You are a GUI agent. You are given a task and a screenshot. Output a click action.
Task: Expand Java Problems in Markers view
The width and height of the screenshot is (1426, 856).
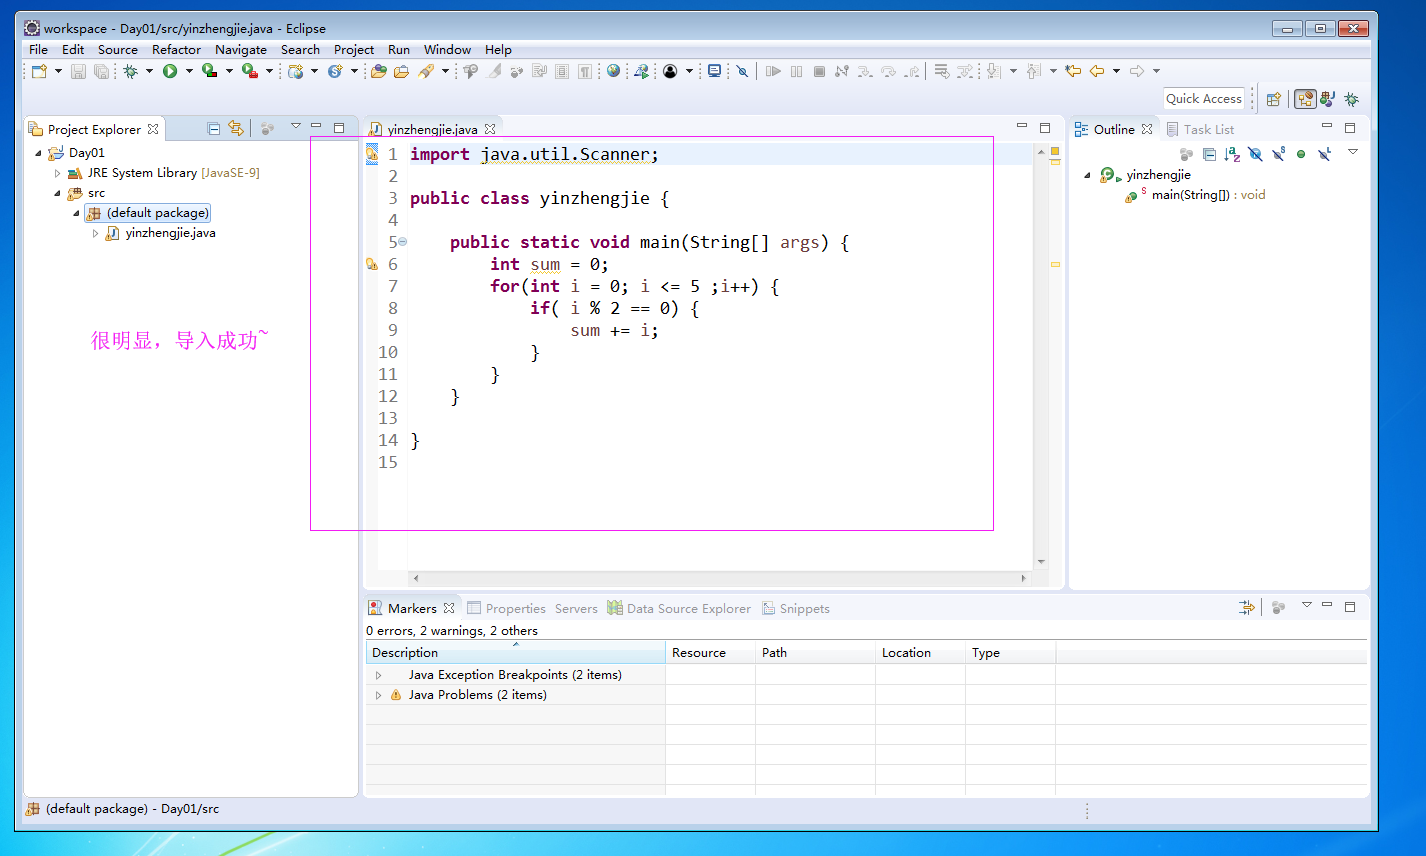[x=378, y=695]
